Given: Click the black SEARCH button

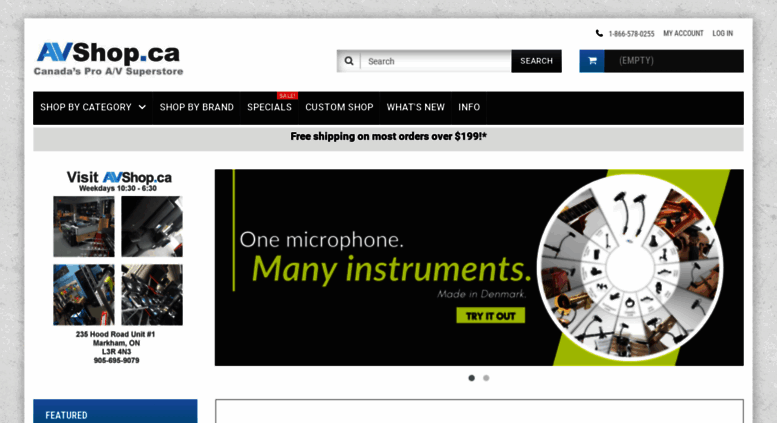Looking at the screenshot, I should (537, 61).
